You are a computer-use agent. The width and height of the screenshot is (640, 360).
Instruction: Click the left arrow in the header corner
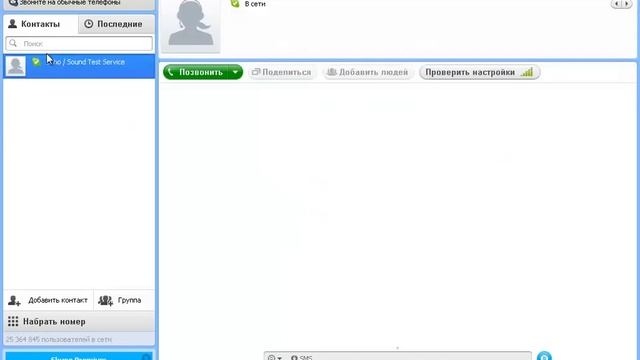(x=616, y=4)
